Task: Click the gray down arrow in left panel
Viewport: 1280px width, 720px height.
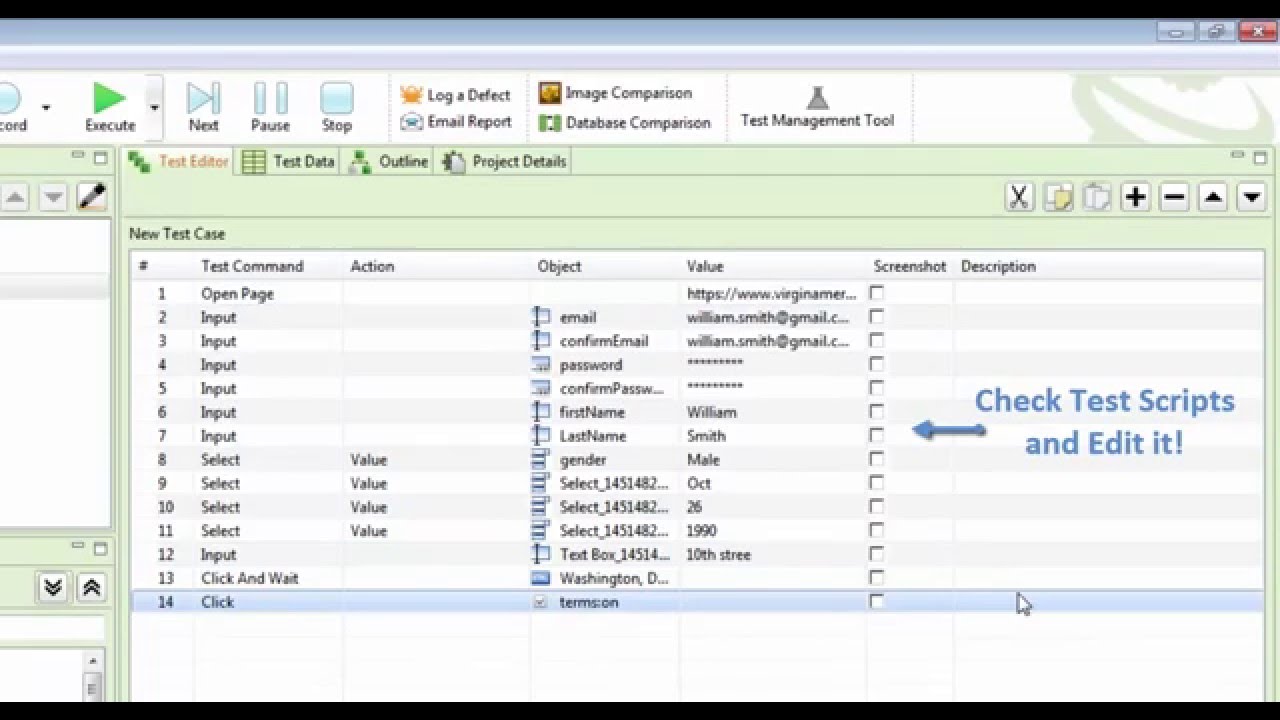Action: (x=54, y=197)
